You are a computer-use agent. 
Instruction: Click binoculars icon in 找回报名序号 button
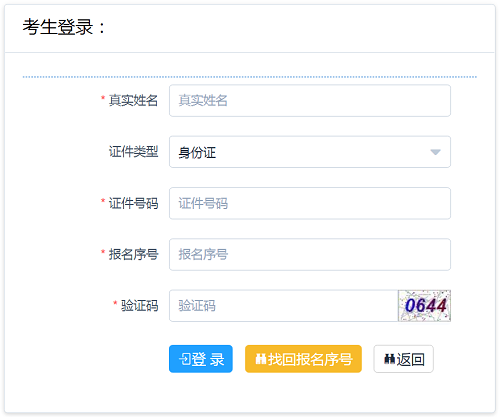point(261,359)
